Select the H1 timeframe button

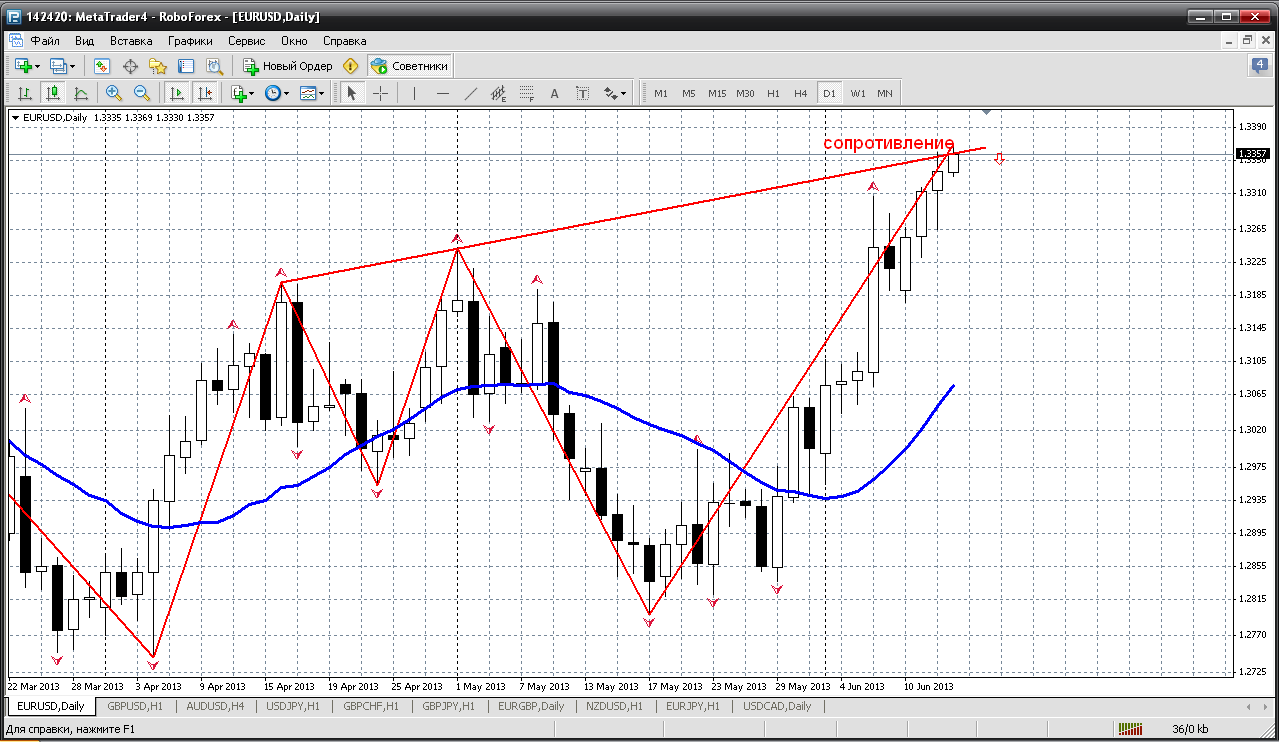pyautogui.click(x=773, y=93)
